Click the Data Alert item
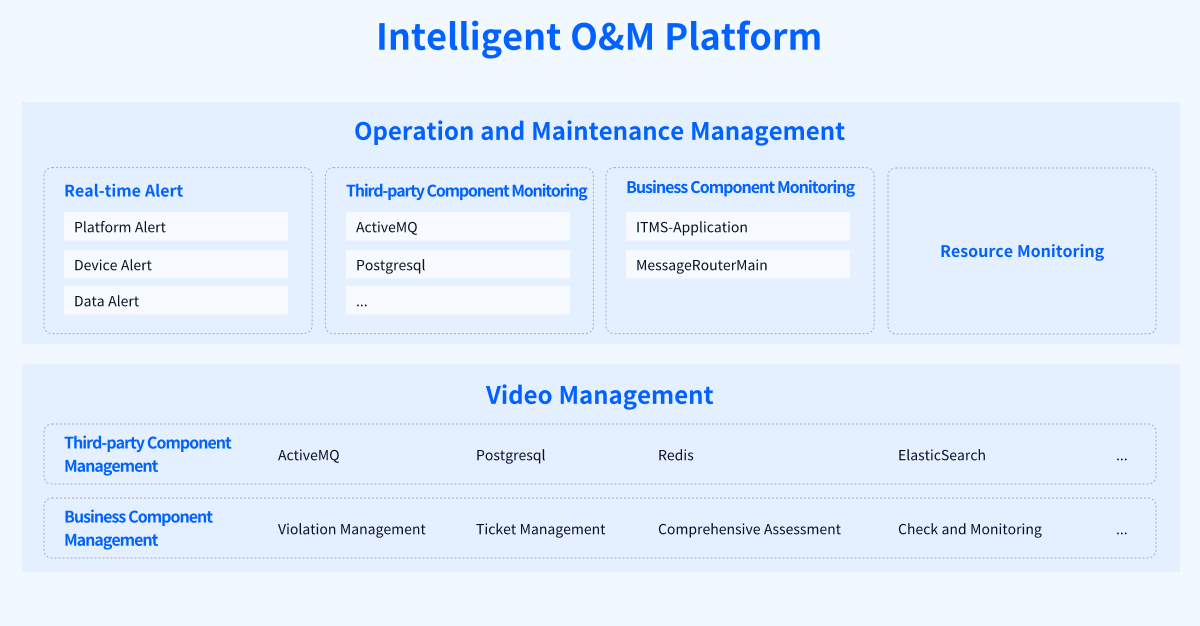Image resolution: width=1200 pixels, height=626 pixels. [x=176, y=301]
